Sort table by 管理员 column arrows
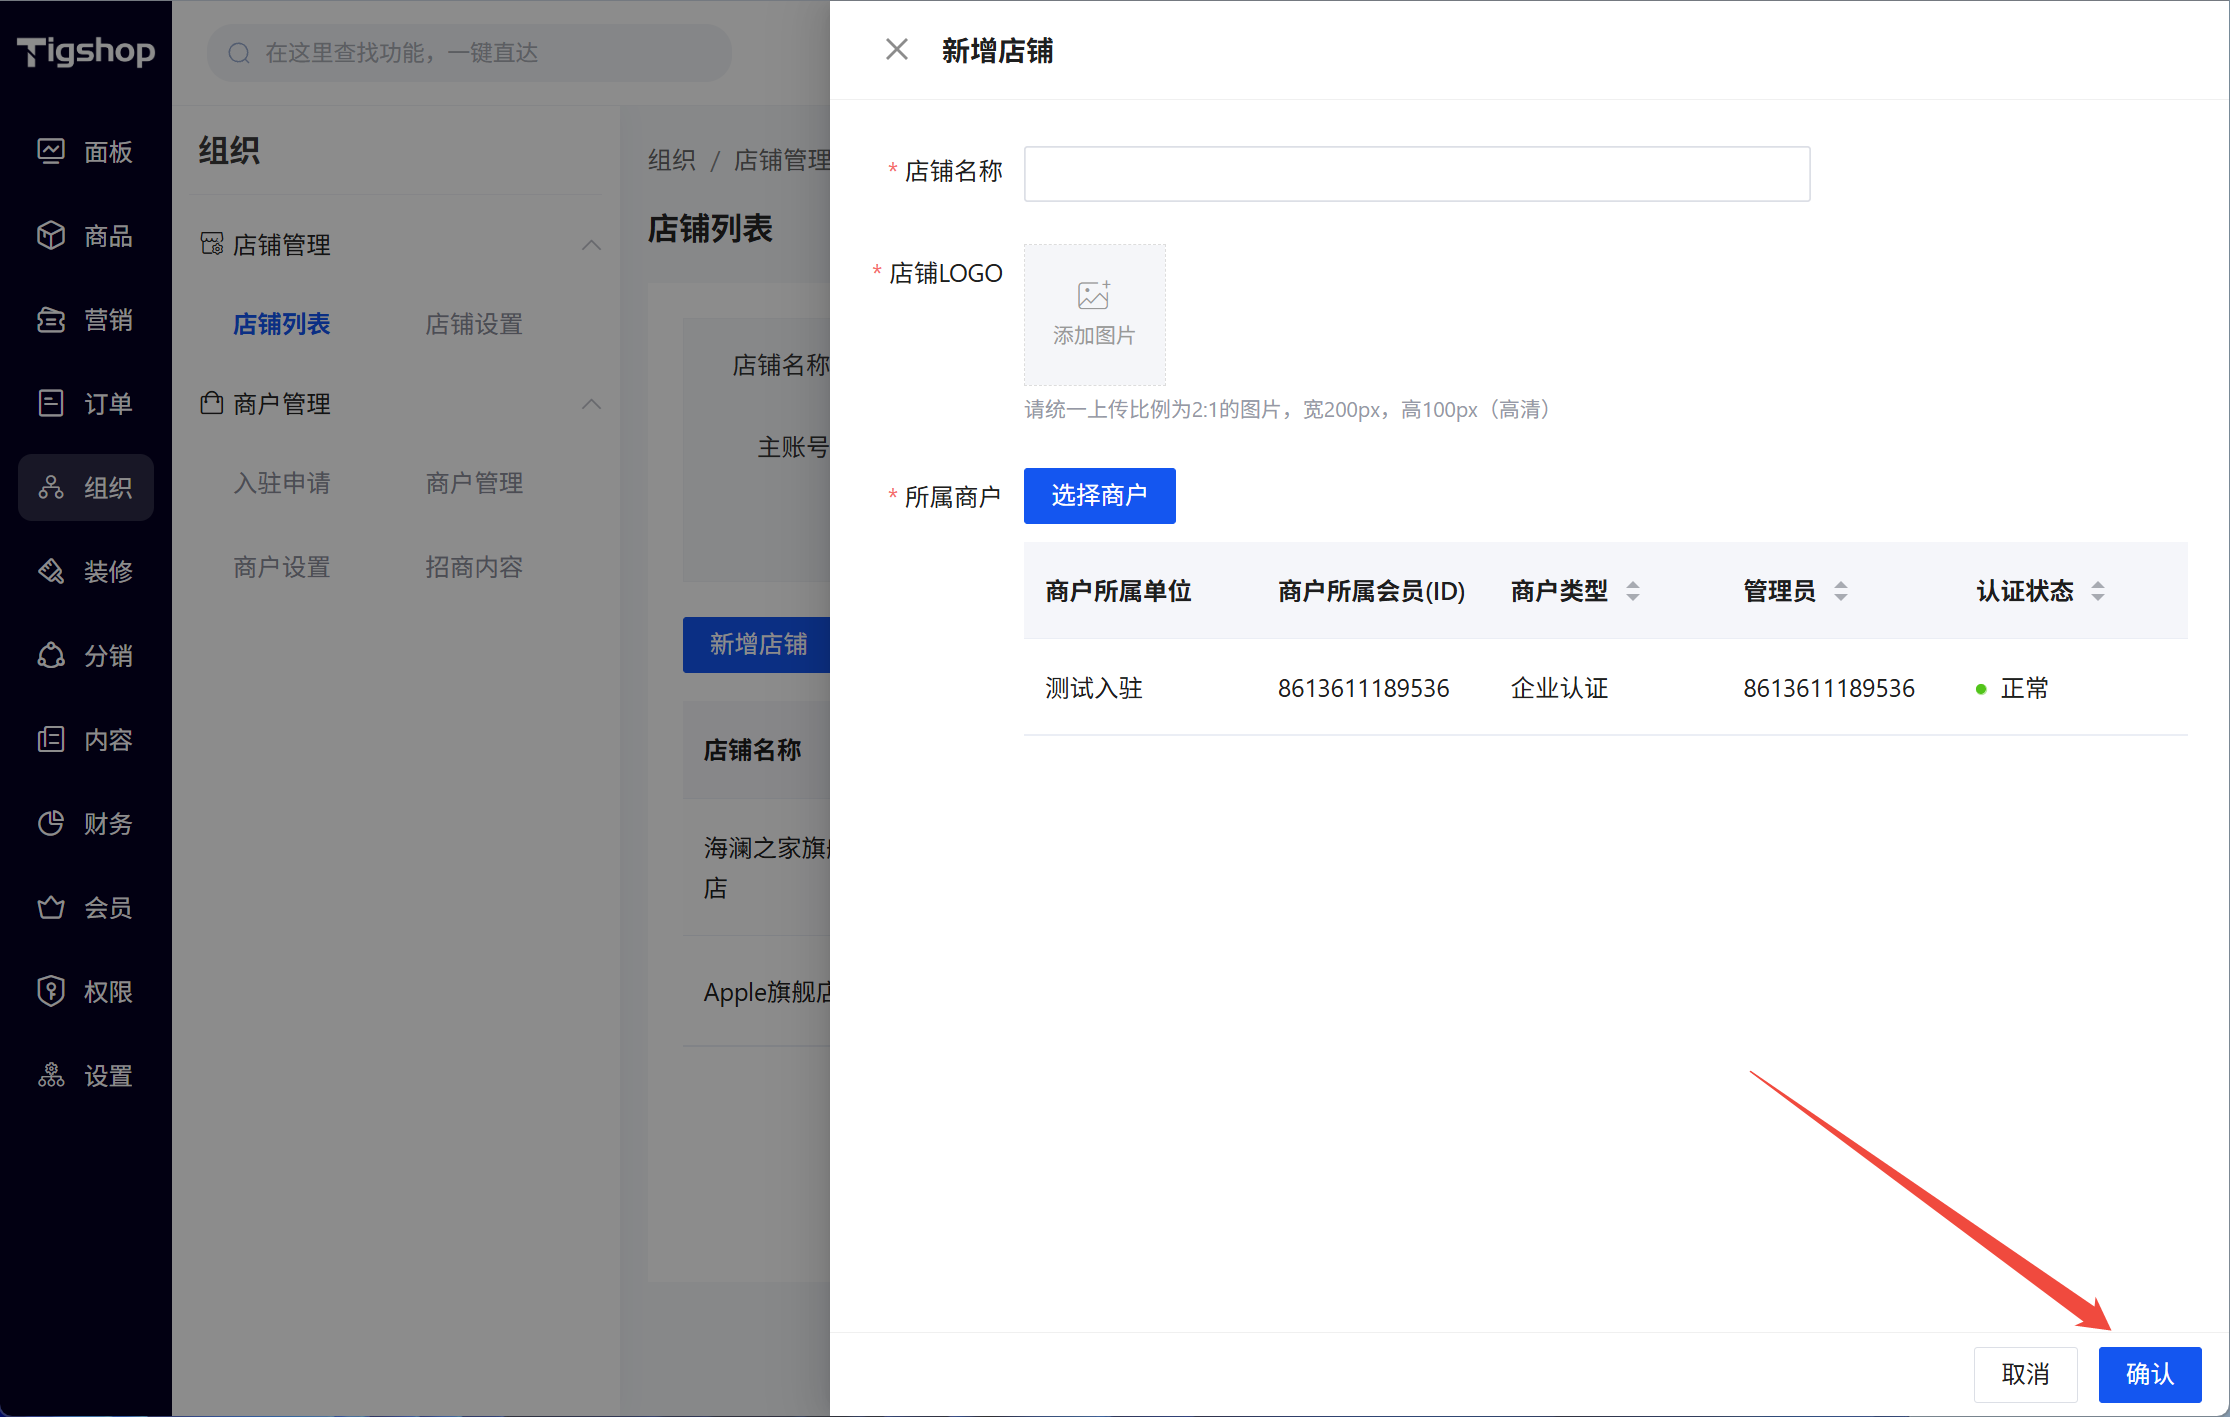This screenshot has width=2230, height=1417. pyautogui.click(x=1840, y=591)
